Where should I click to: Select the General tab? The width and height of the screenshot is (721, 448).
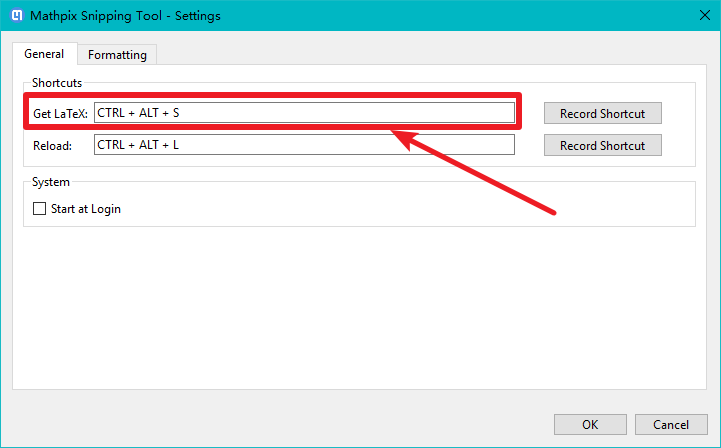click(44, 54)
